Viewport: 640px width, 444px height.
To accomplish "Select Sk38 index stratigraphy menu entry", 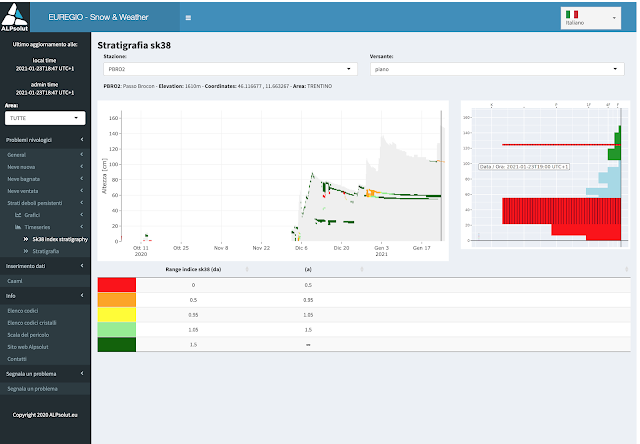I will 60,239.
